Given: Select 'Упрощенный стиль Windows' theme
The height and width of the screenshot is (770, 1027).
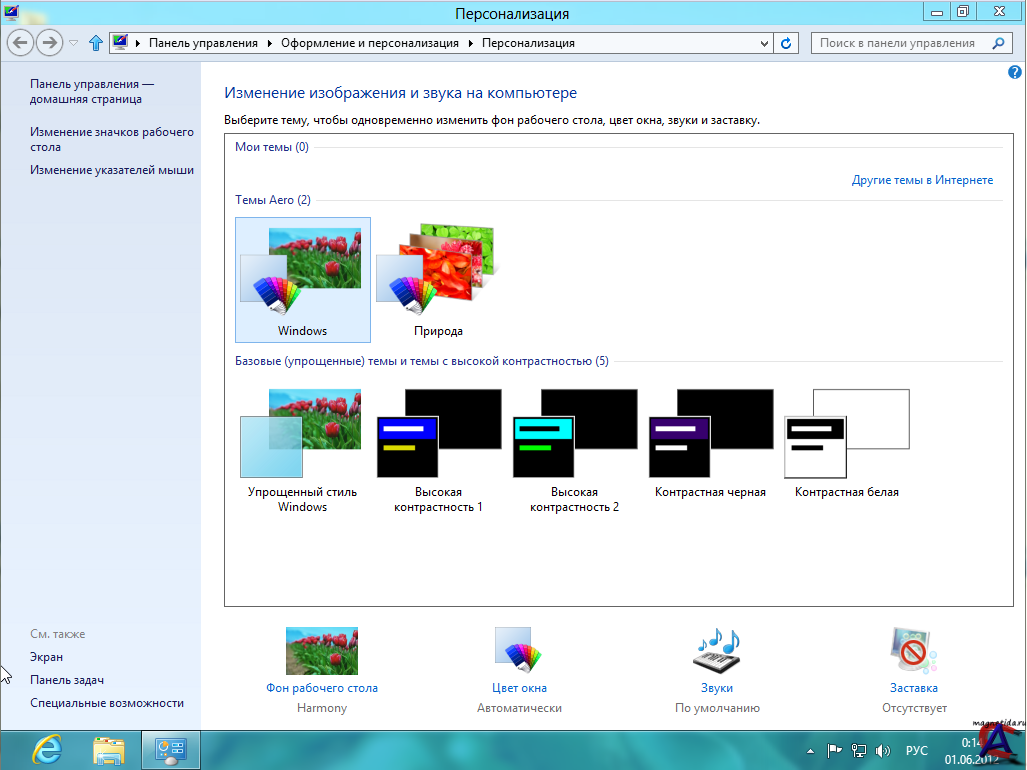Looking at the screenshot, I should tap(302, 450).
